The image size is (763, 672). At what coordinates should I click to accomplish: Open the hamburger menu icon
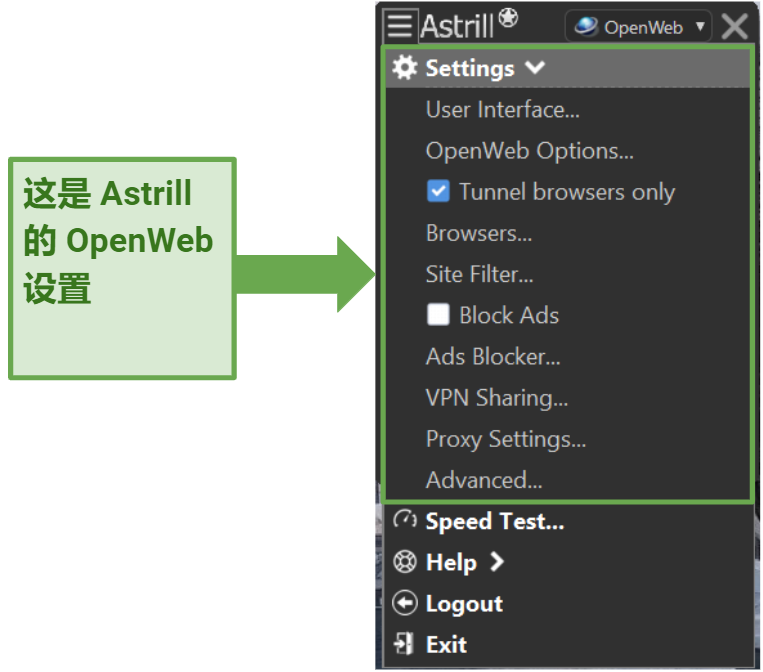(x=400, y=25)
